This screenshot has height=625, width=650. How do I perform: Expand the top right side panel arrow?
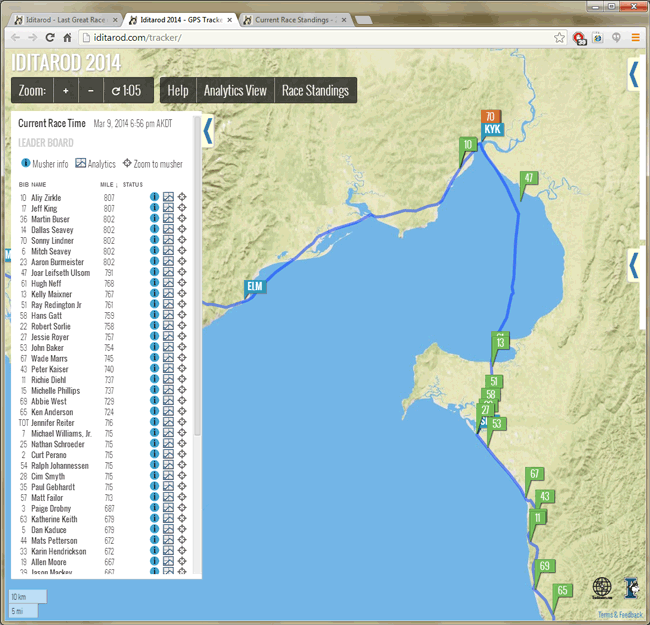click(633, 75)
